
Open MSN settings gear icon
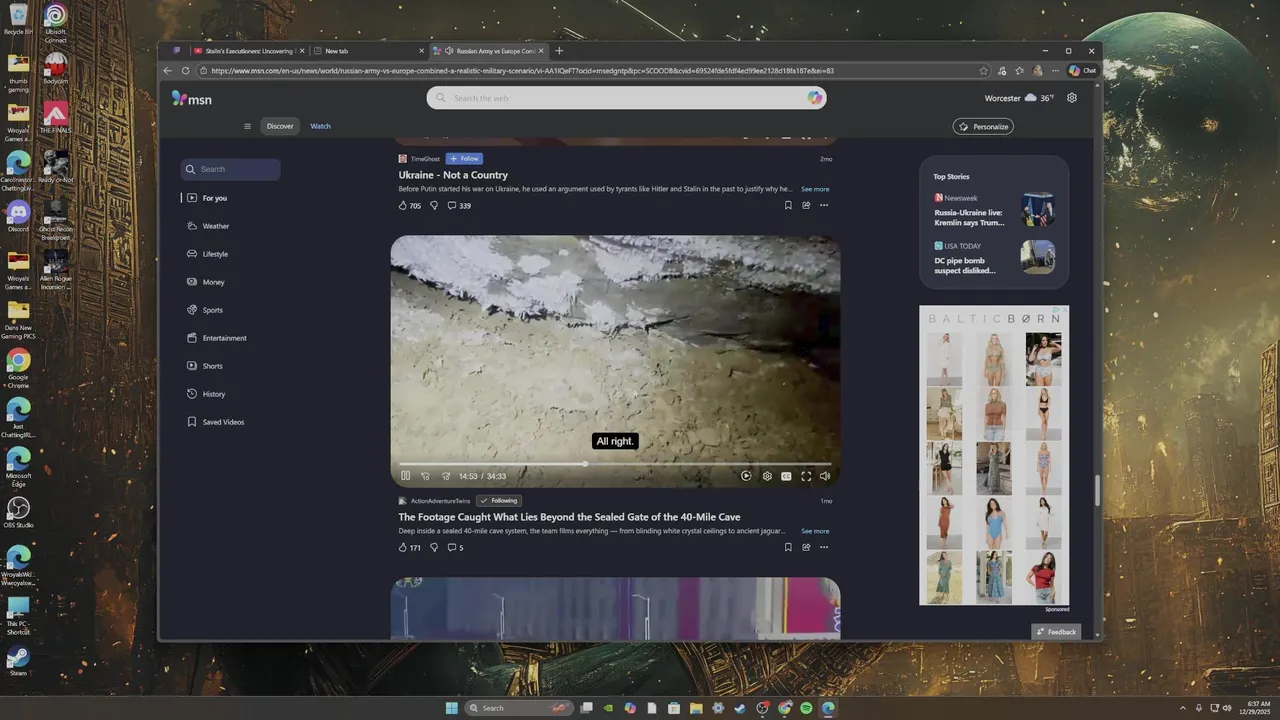click(1072, 98)
